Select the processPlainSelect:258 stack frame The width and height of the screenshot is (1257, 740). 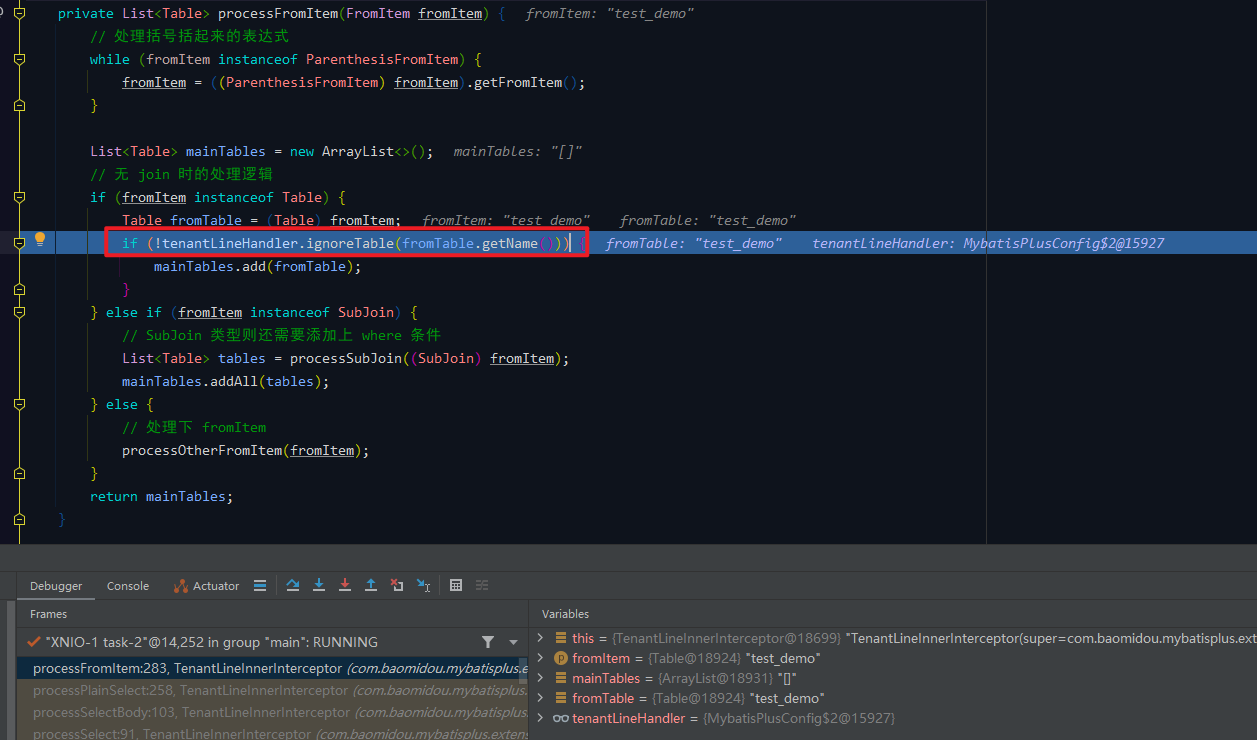(272, 690)
